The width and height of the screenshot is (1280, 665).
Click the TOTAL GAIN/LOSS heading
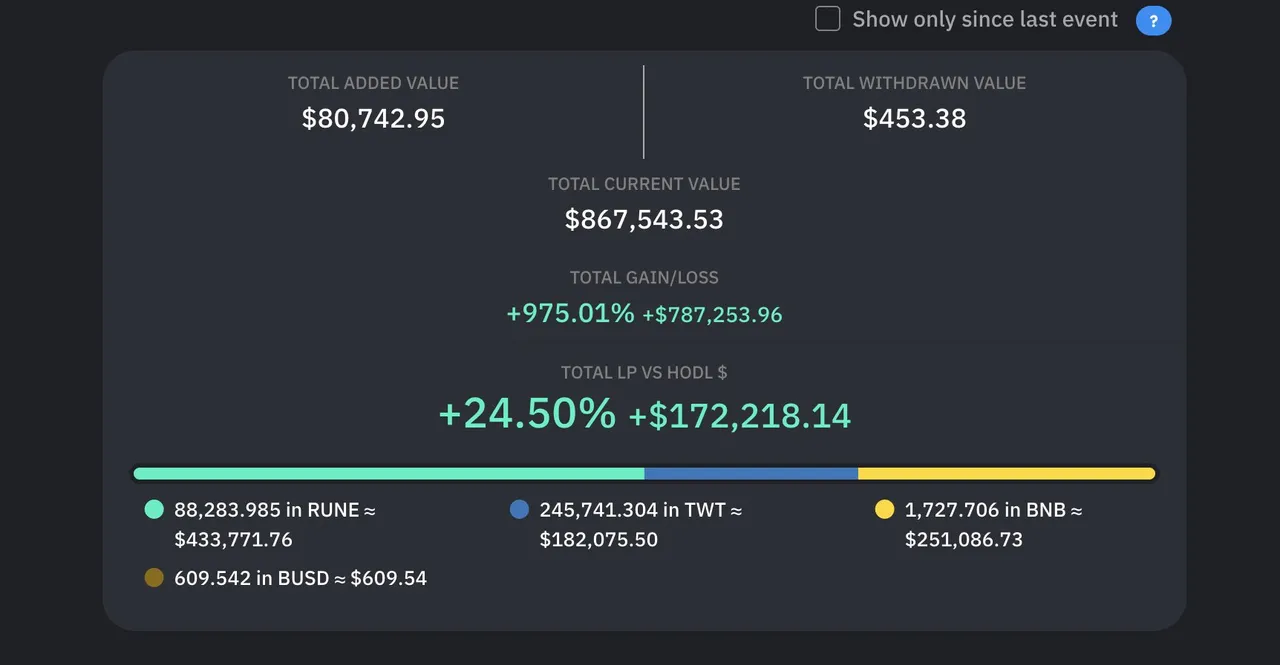point(644,278)
